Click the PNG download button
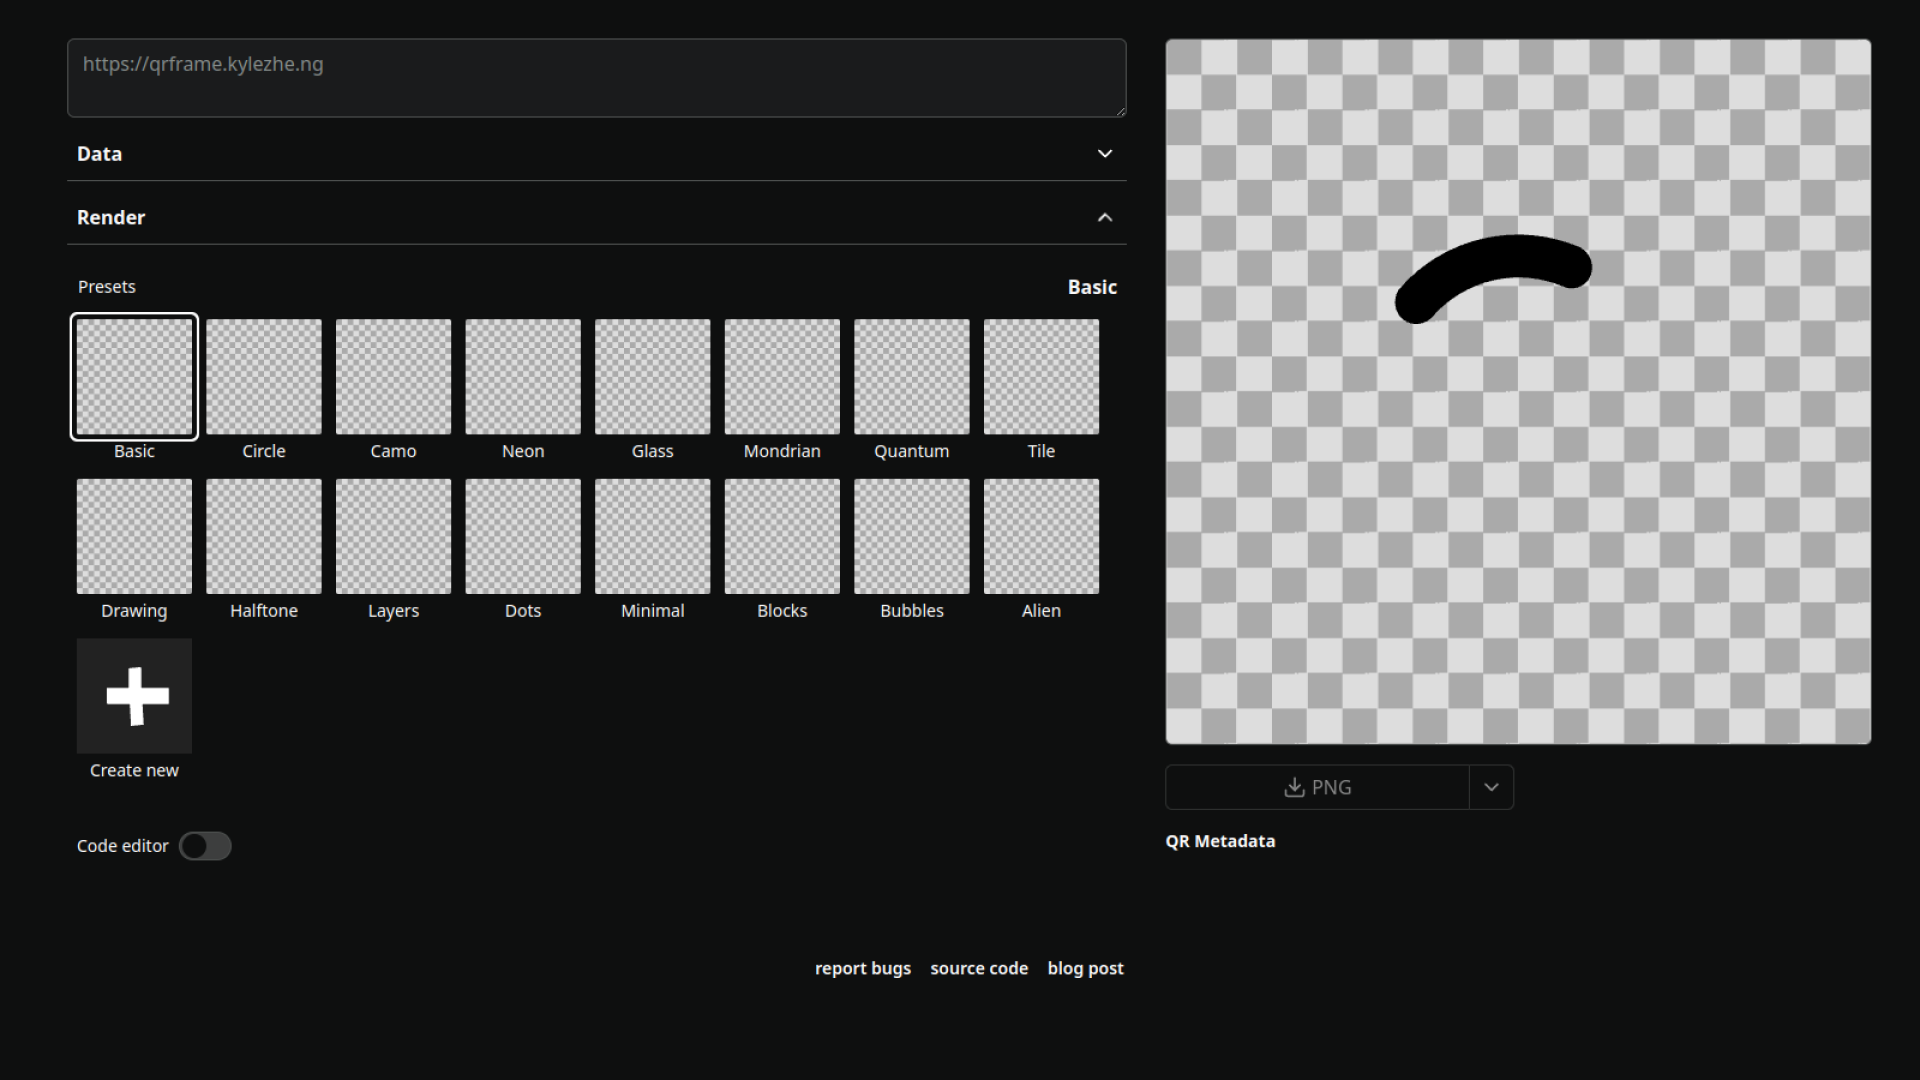This screenshot has height=1080, width=1920. coord(1317,787)
